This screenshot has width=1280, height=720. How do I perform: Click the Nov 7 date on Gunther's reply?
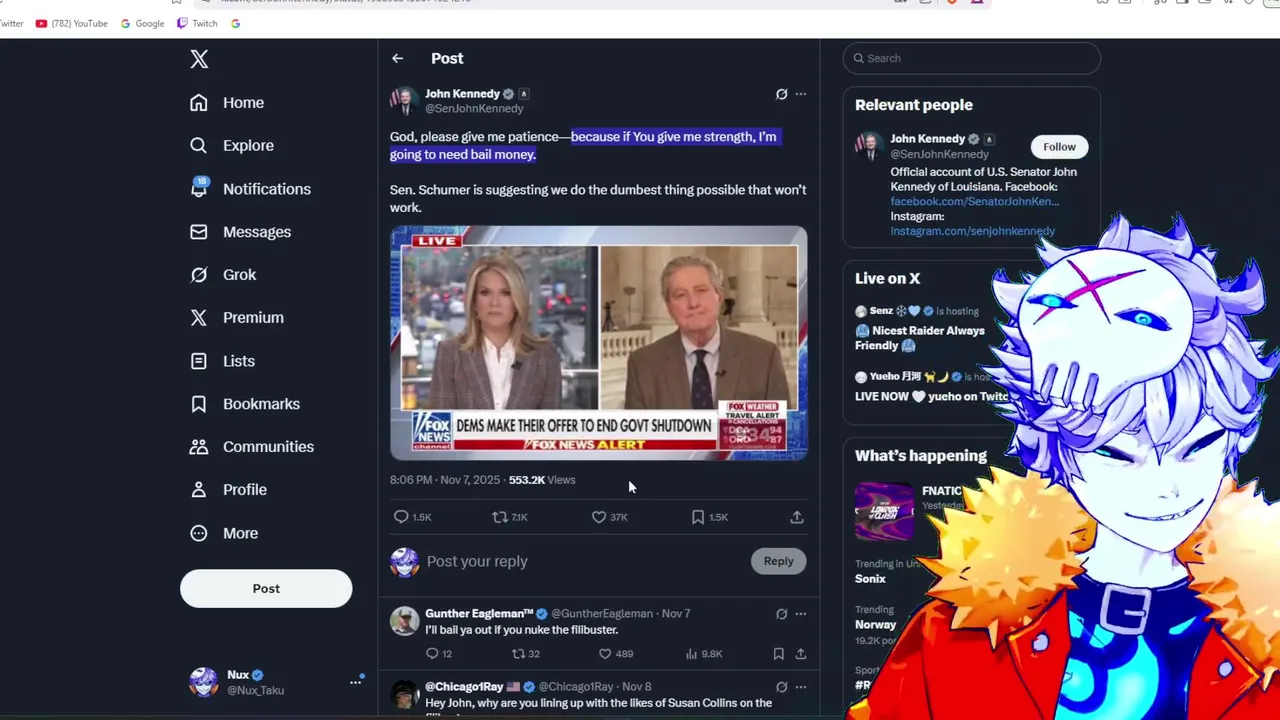[x=676, y=613]
